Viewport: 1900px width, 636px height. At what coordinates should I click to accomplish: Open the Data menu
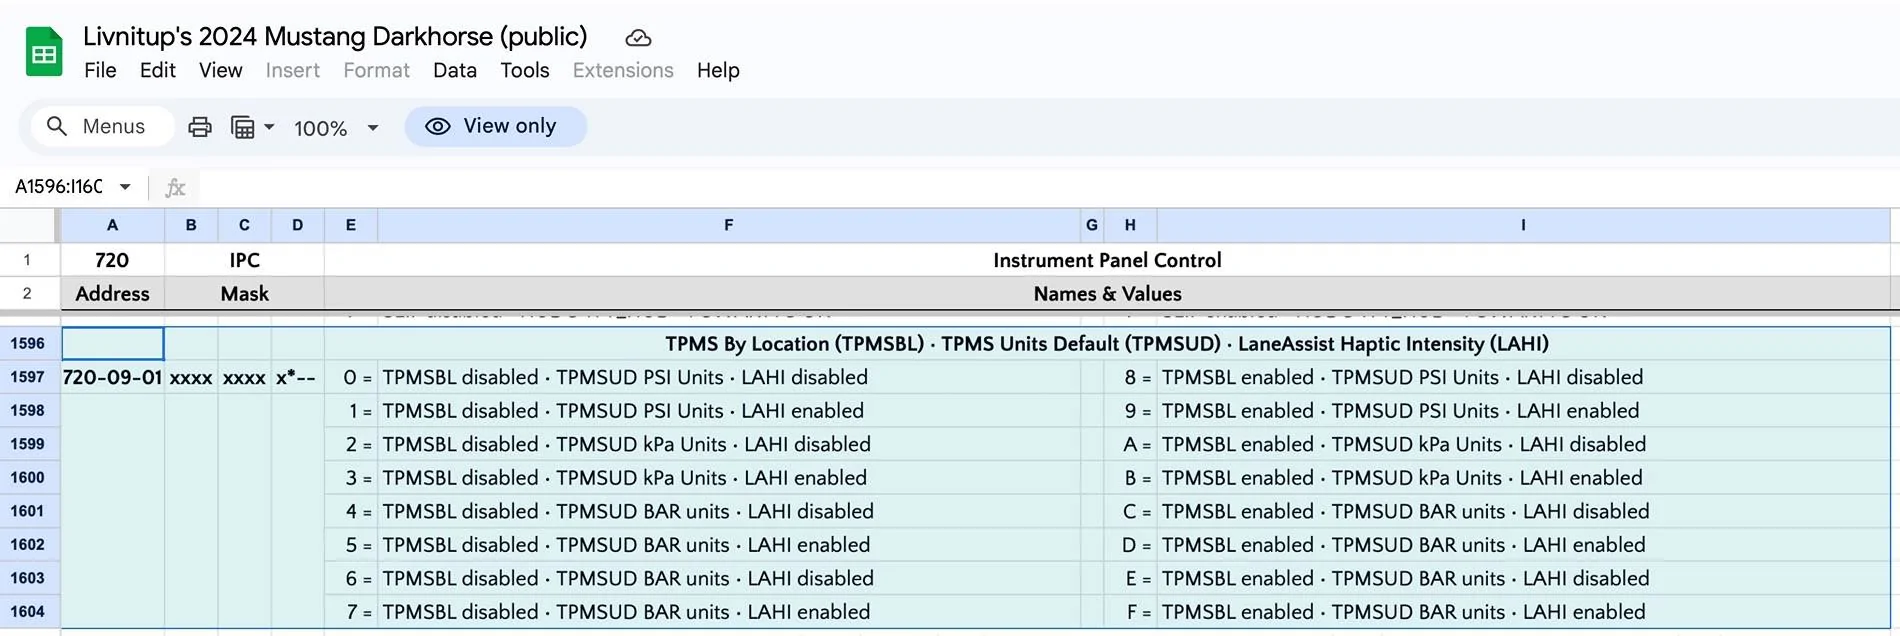(455, 70)
